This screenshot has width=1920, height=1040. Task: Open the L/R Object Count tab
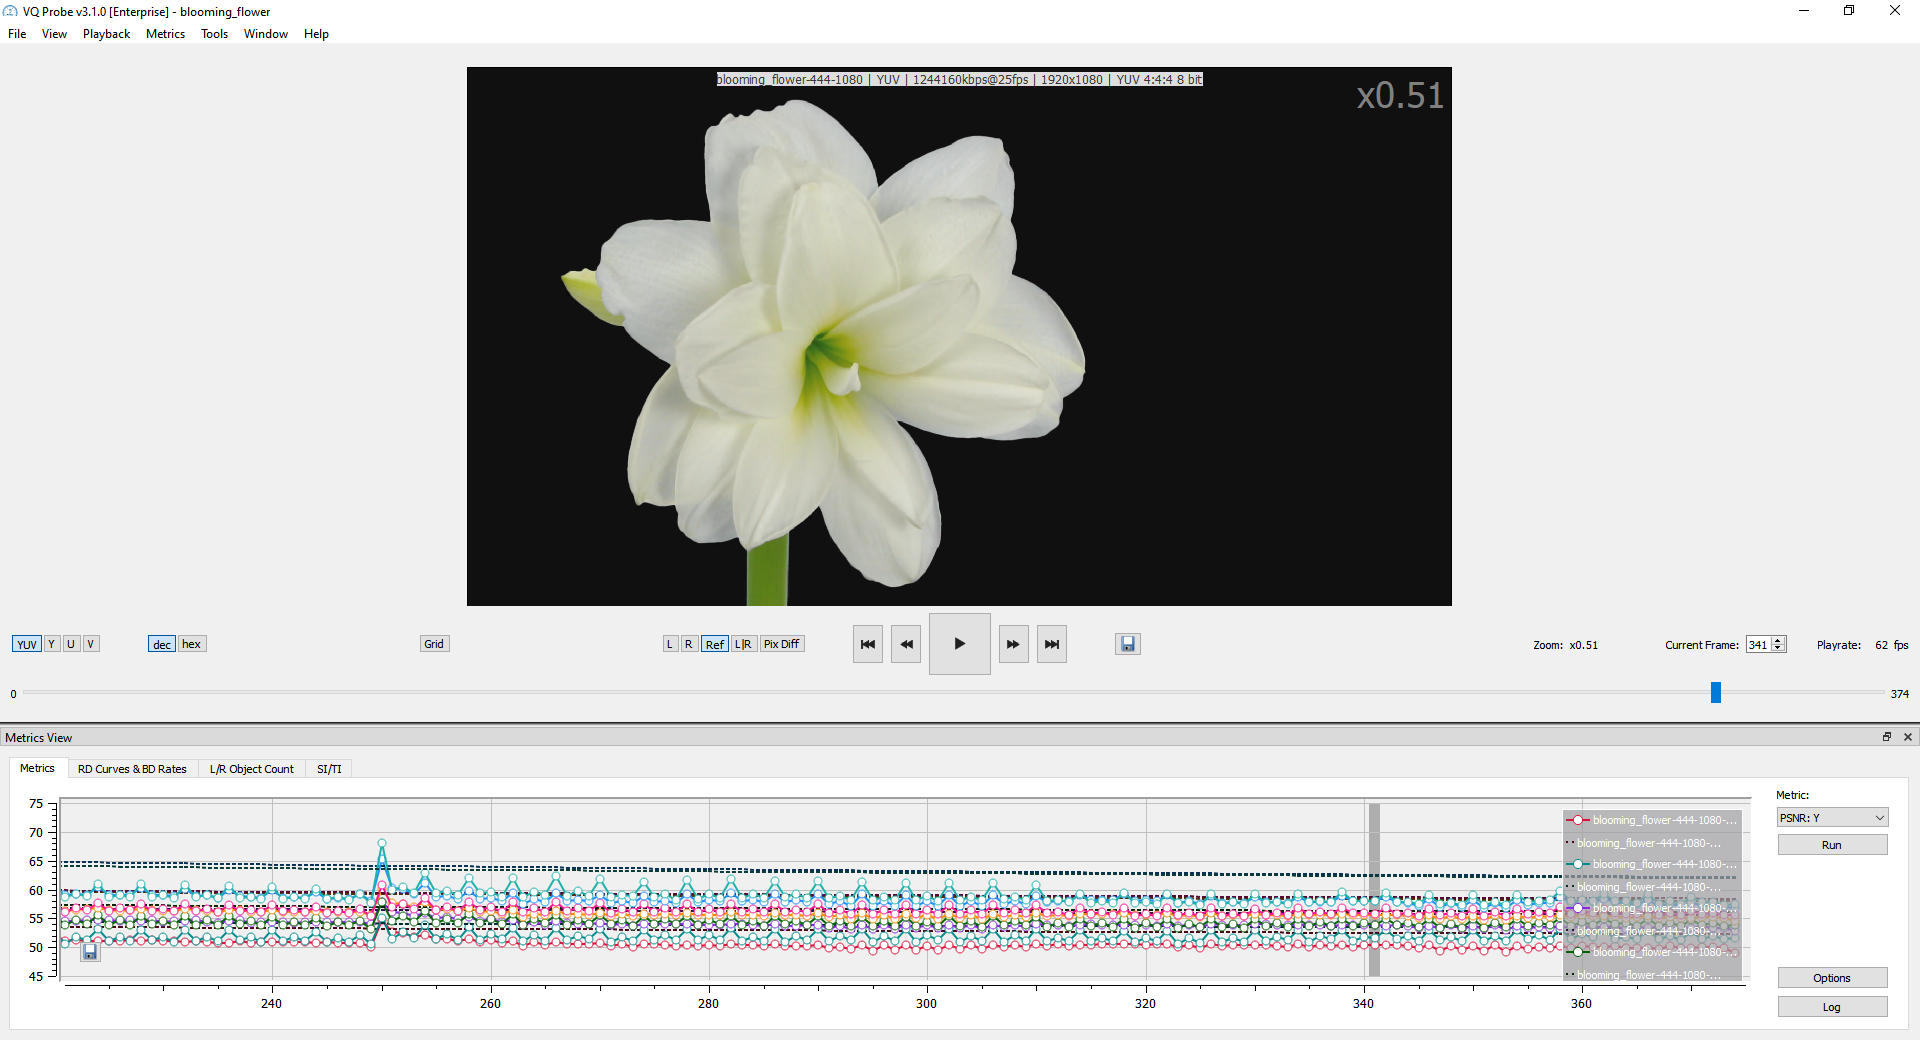(251, 769)
